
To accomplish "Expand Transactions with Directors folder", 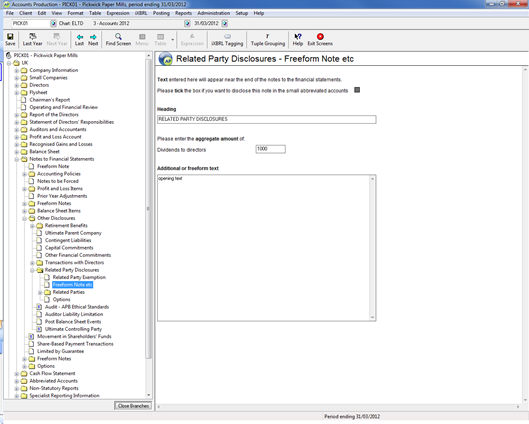I will 32,262.
